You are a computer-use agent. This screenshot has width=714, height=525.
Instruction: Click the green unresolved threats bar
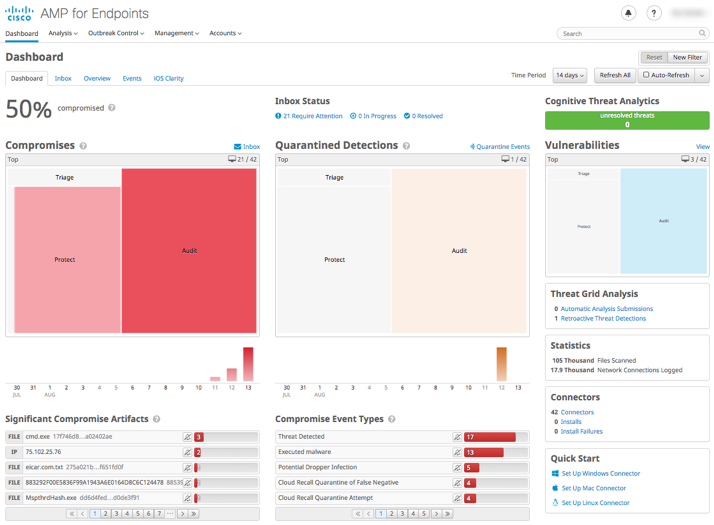pyautogui.click(x=627, y=120)
